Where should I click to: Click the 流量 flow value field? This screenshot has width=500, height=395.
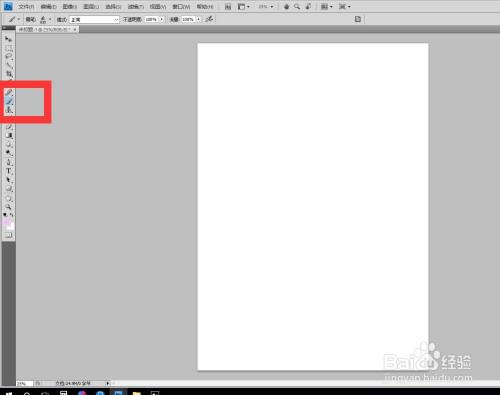188,20
